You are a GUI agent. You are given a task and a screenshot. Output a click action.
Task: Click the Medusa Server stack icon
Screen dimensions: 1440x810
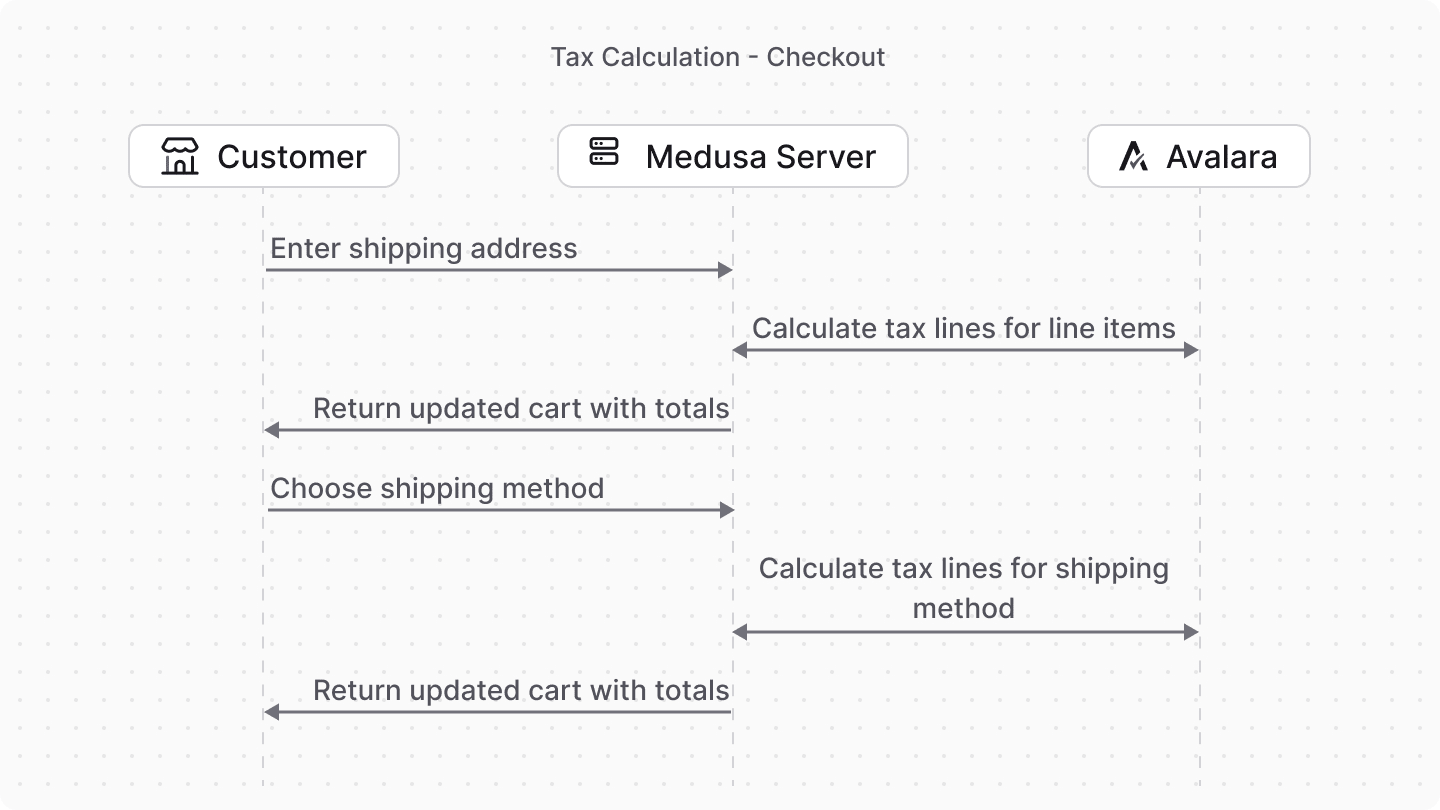click(x=604, y=152)
